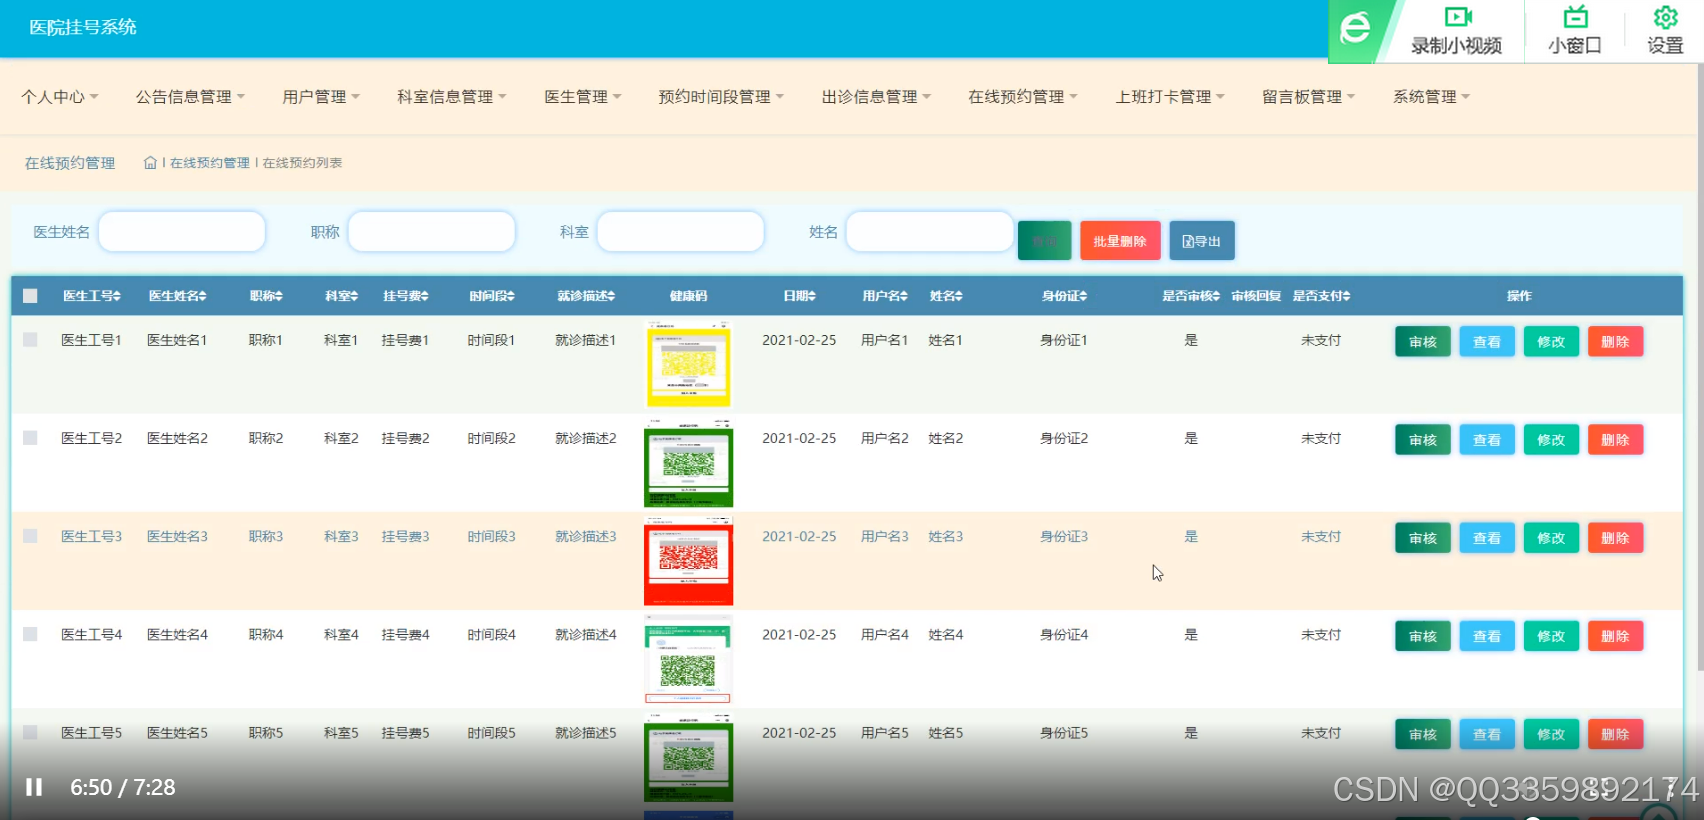
Task: Focus the 姓名 search field
Action: pos(930,232)
